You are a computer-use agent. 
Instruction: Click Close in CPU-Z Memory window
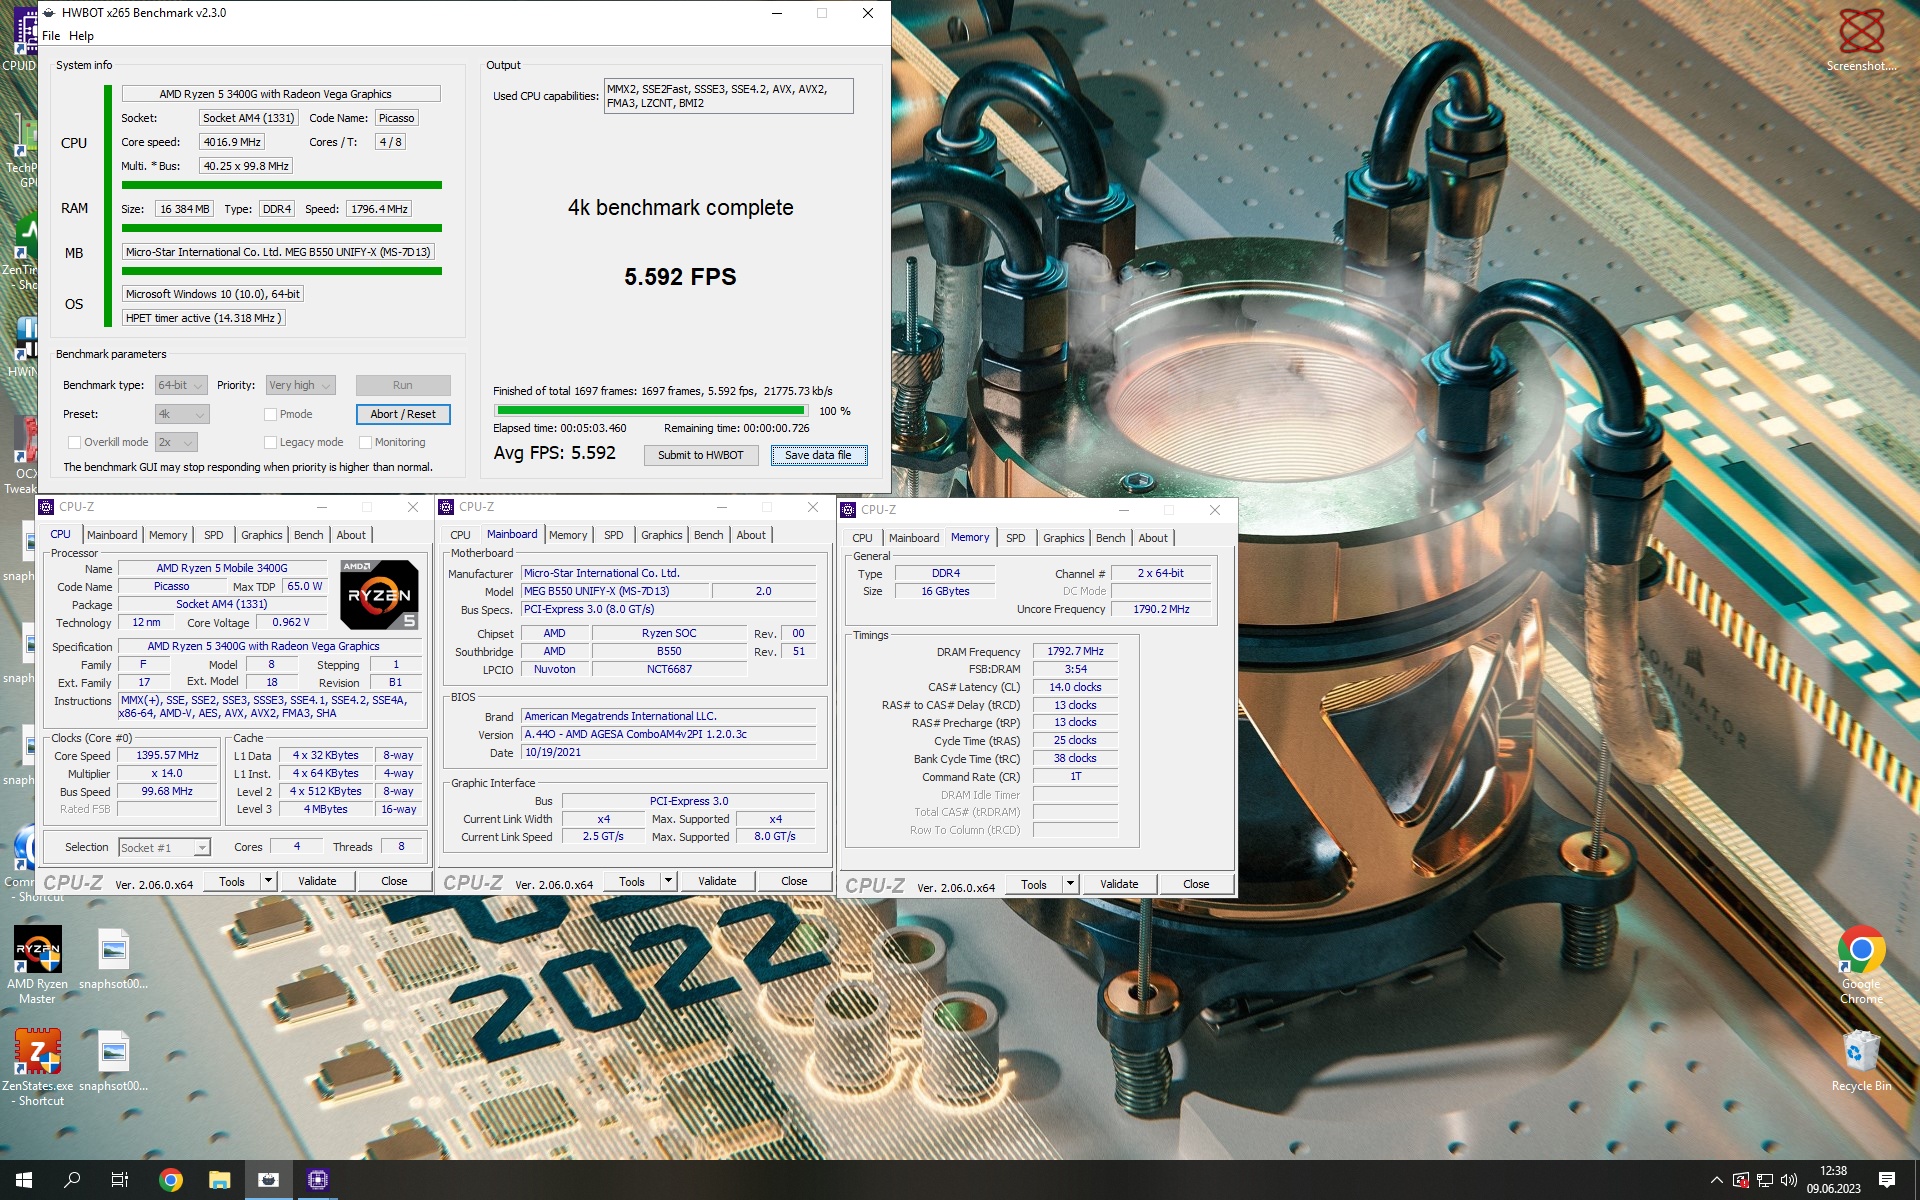(x=1196, y=884)
